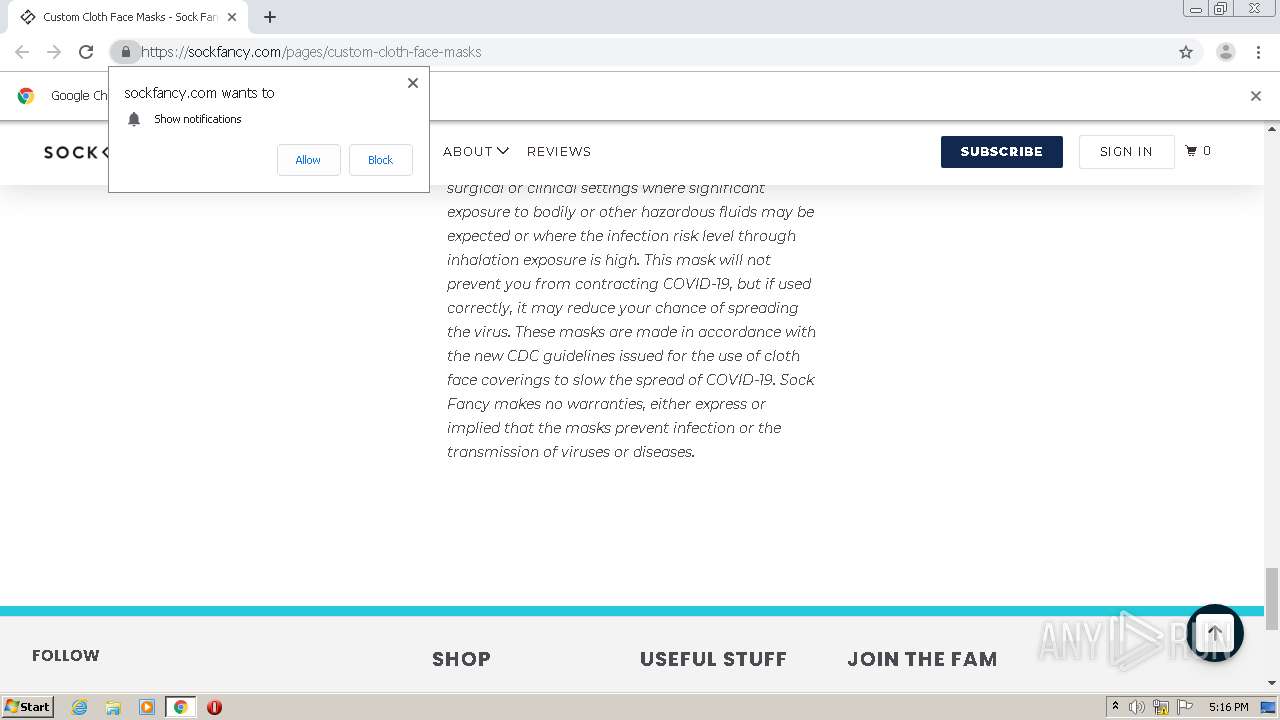Click the scrollbar down arrow

(x=1272, y=684)
